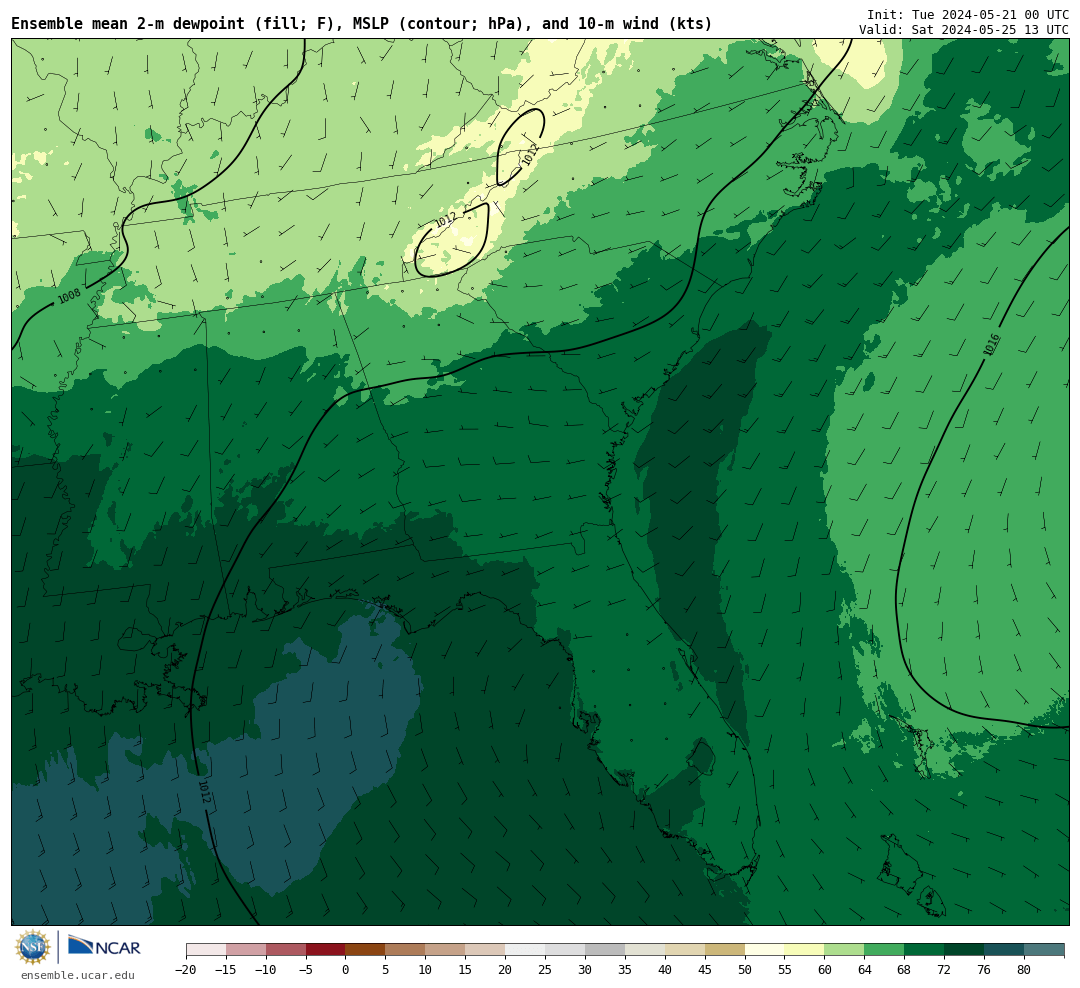Pick the above-80 gray-teal swatch

1045,950
